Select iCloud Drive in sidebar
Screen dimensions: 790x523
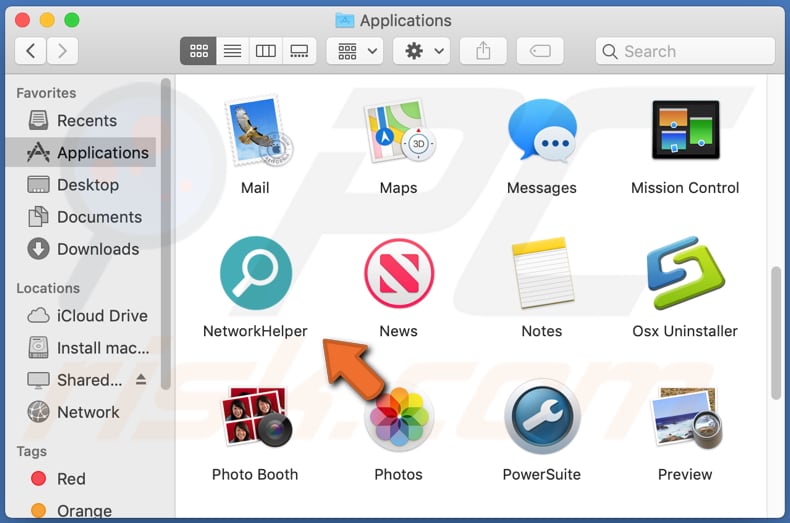101,316
